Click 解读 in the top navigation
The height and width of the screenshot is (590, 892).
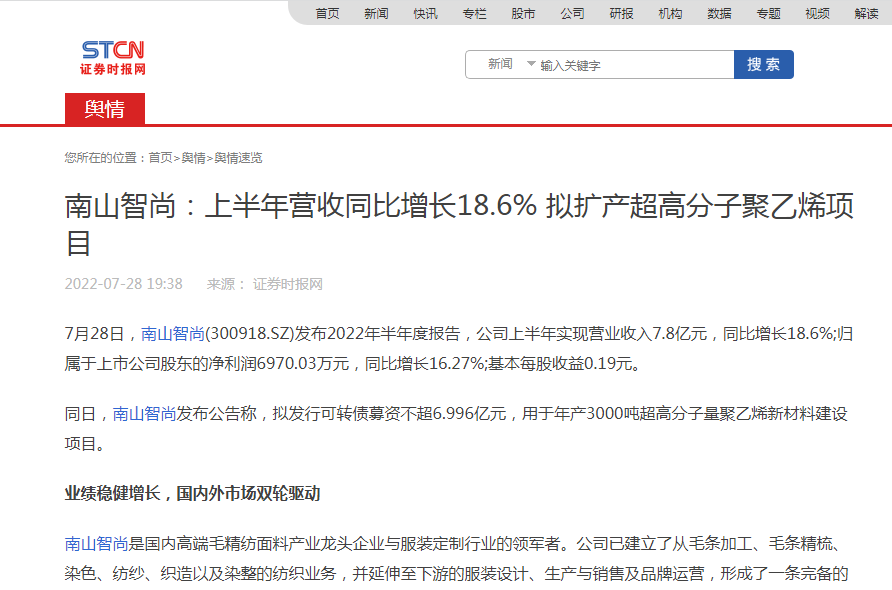(x=866, y=13)
